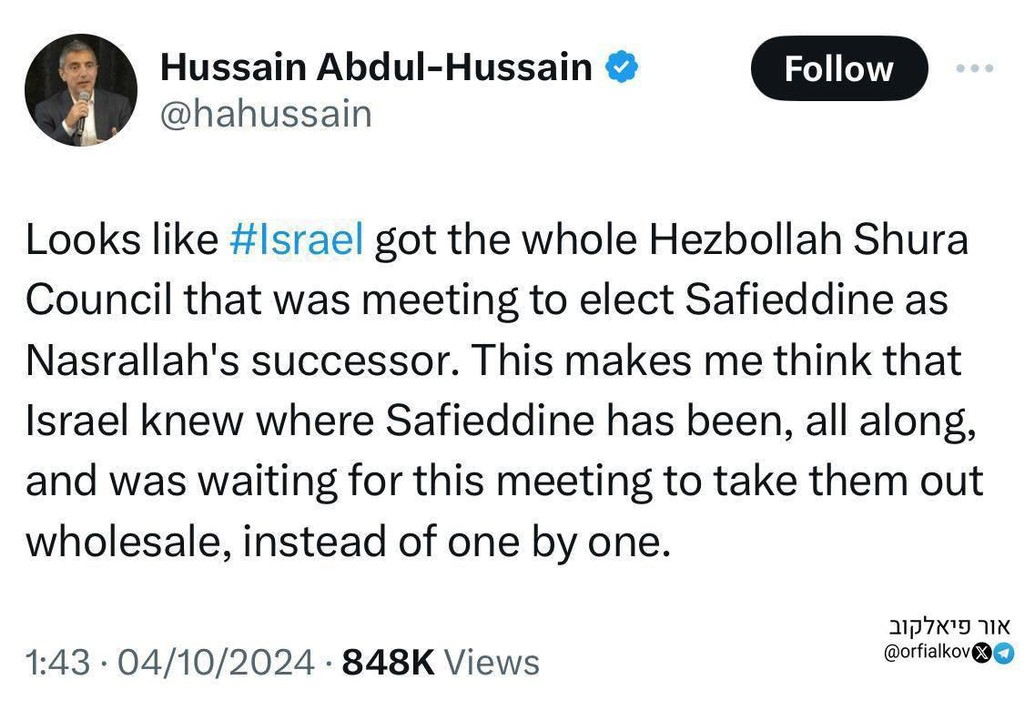Open the three-dot more options menu
Viewport: 1024px width, 718px height.
tap(974, 68)
